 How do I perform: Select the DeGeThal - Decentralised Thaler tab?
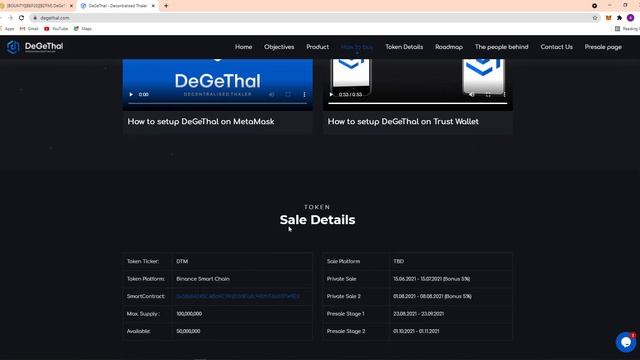118,6
